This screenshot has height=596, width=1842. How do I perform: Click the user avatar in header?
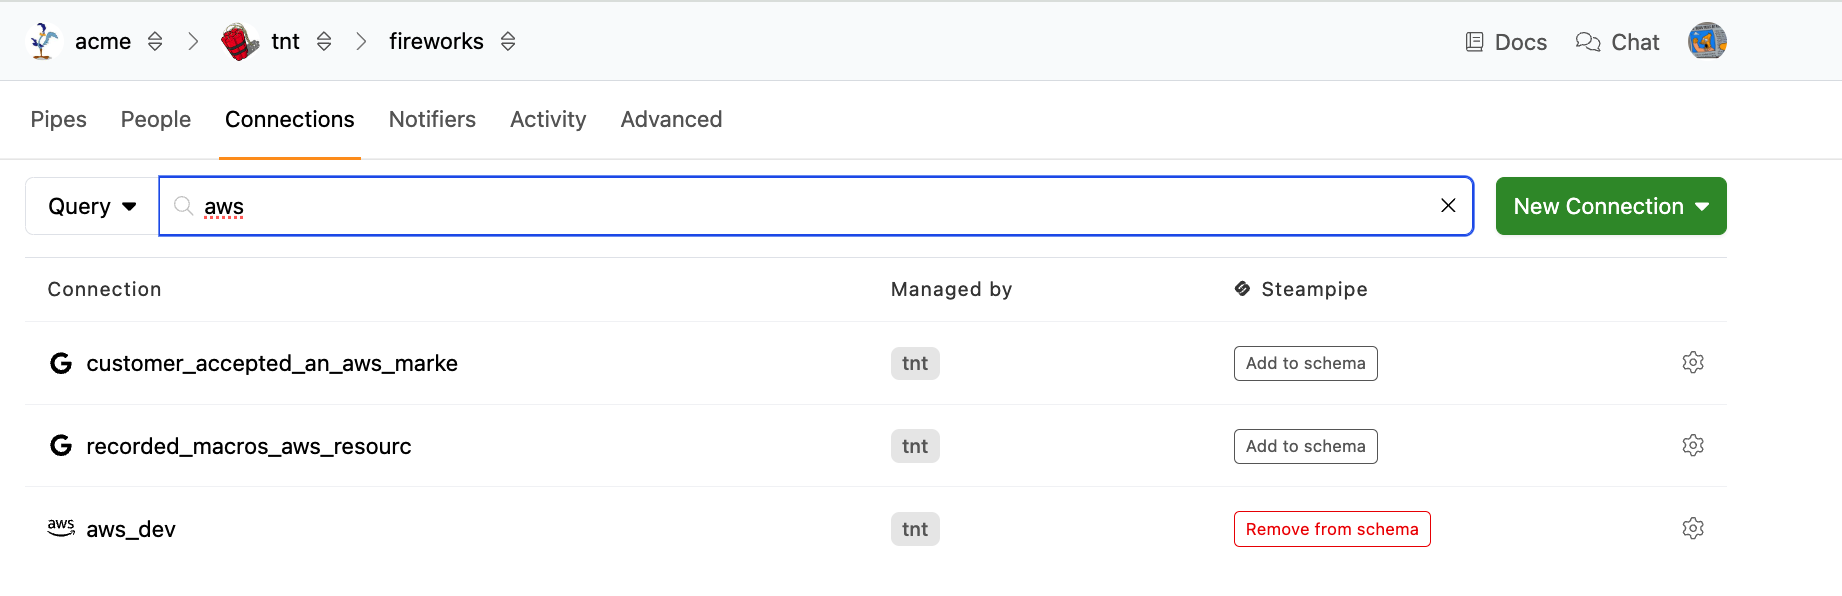tap(1707, 41)
